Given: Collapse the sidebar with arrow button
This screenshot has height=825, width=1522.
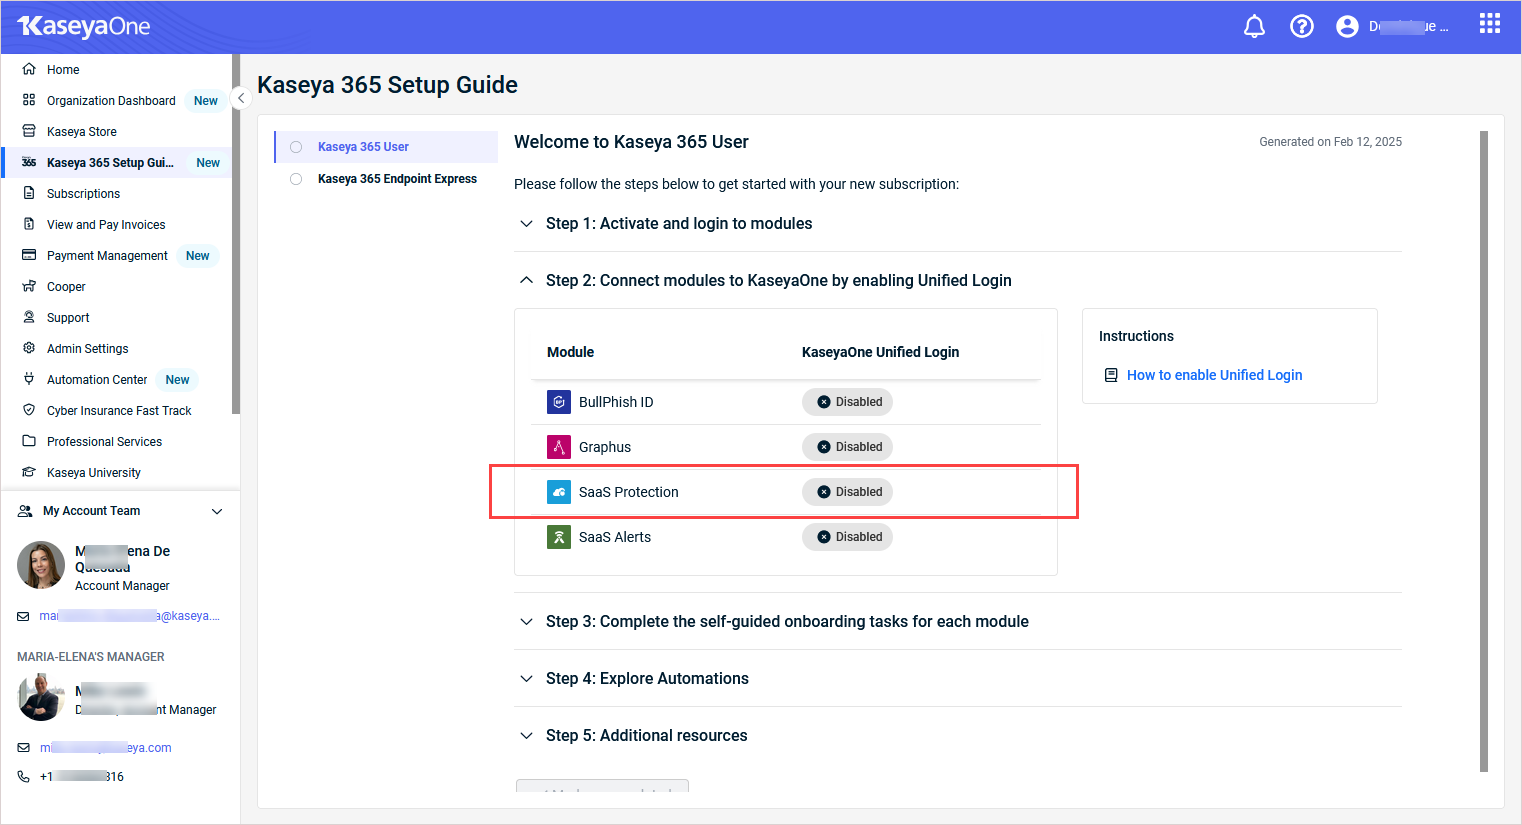Looking at the screenshot, I should tap(241, 98).
